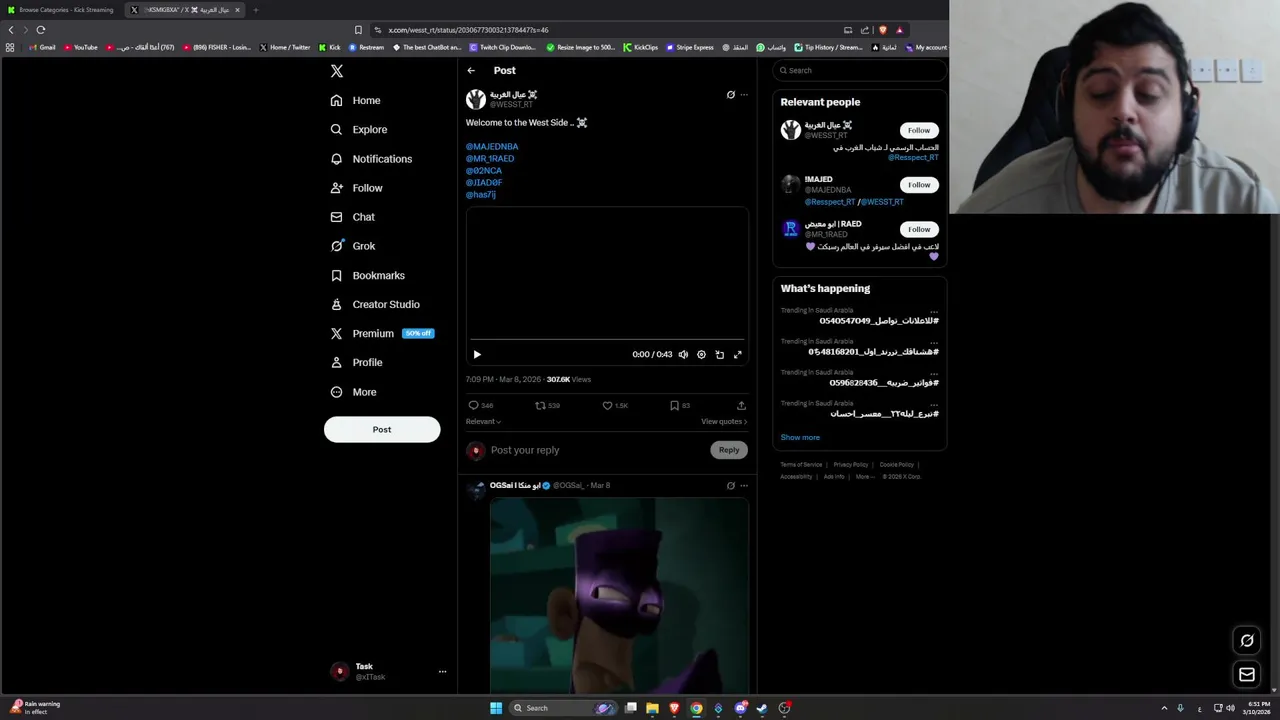The width and height of the screenshot is (1280, 720).
Task: Follow the @WESST_RT account
Action: 919,130
